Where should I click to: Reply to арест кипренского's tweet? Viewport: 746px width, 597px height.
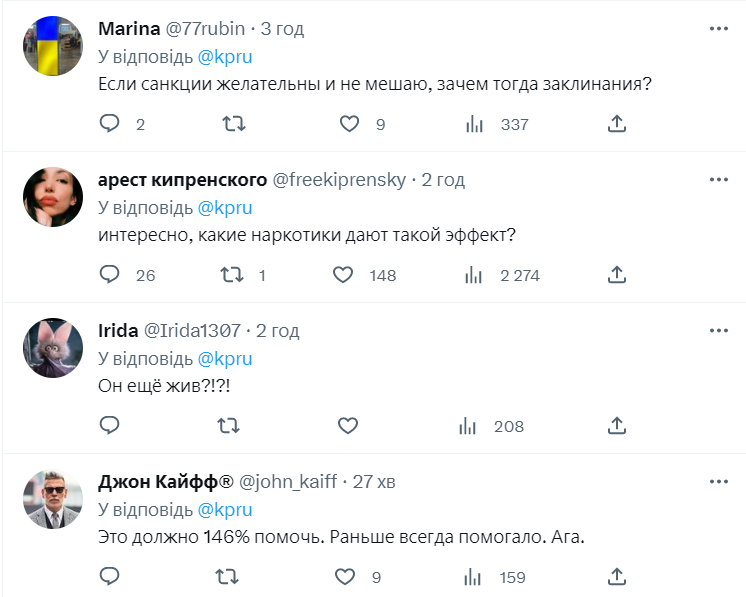pyautogui.click(x=110, y=275)
